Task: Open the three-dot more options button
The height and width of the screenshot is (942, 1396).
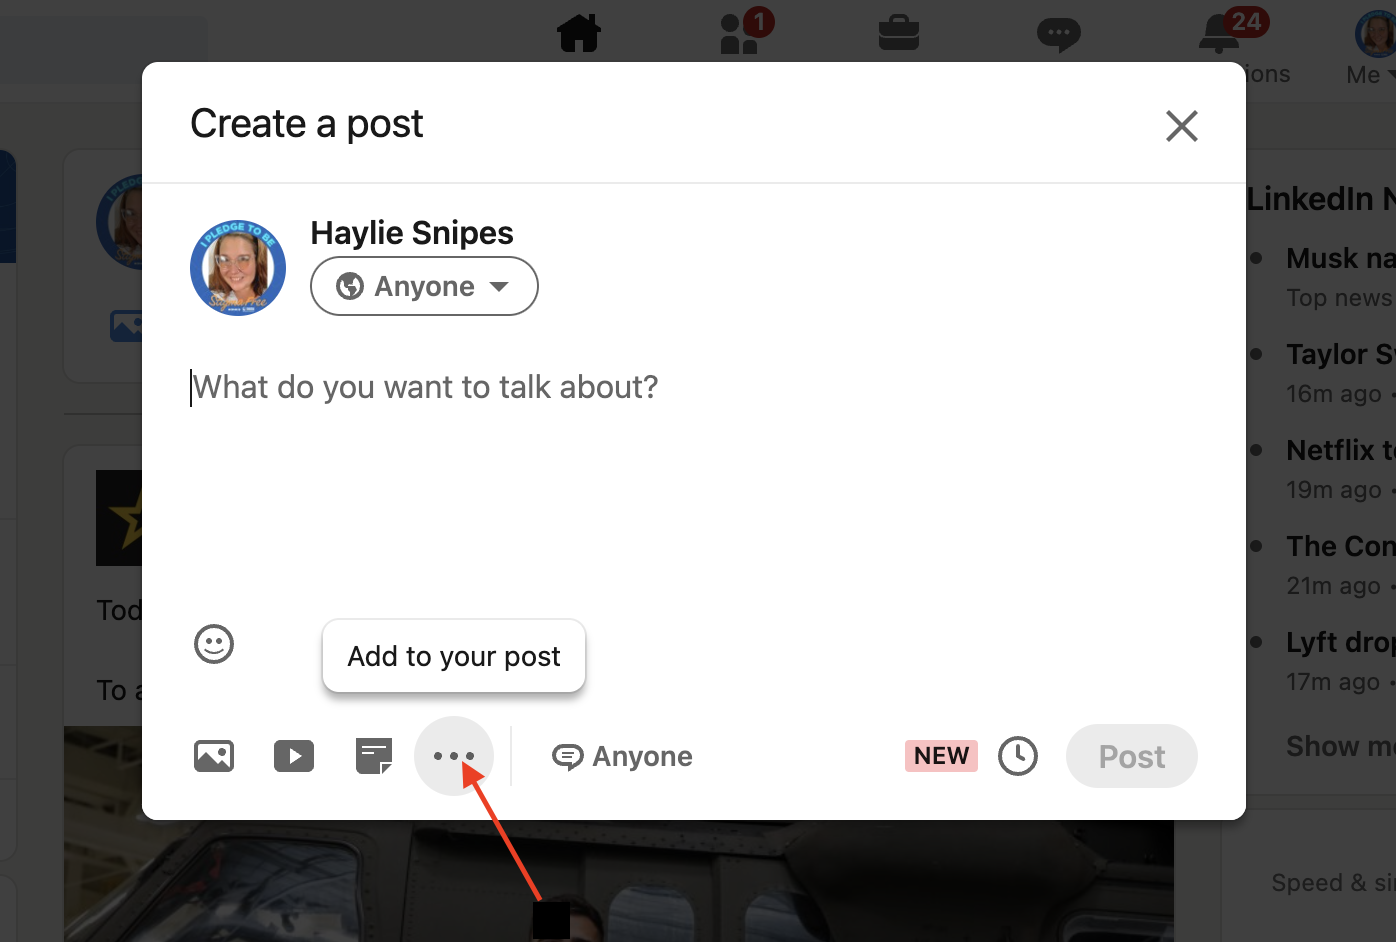Action: 454,756
